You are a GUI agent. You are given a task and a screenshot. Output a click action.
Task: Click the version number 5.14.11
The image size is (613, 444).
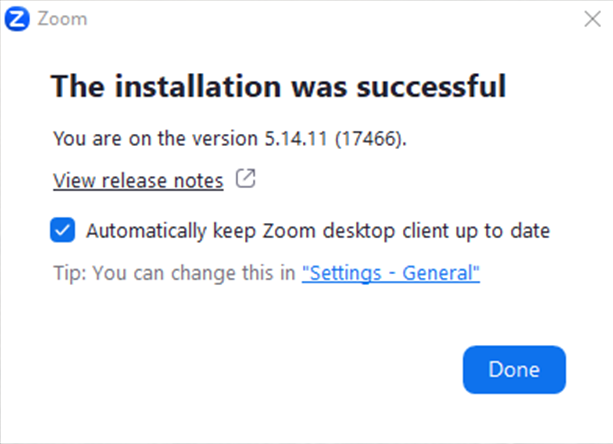point(296,138)
